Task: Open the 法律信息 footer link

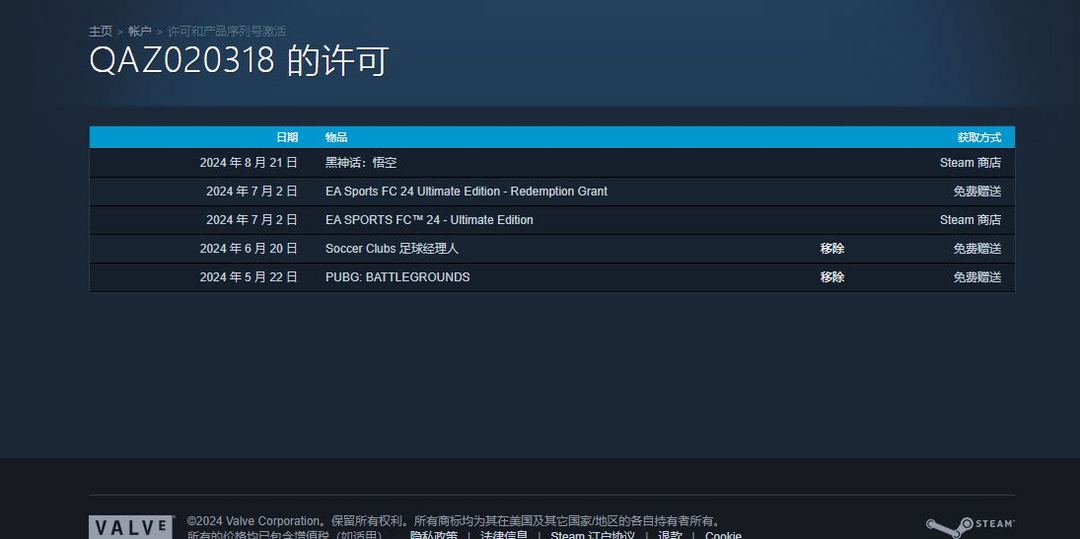Action: click(504, 535)
